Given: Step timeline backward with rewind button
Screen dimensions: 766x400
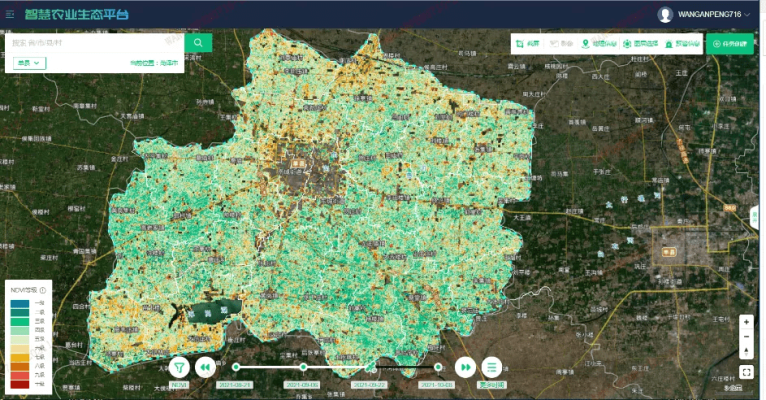Looking at the screenshot, I should pyautogui.click(x=205, y=367).
